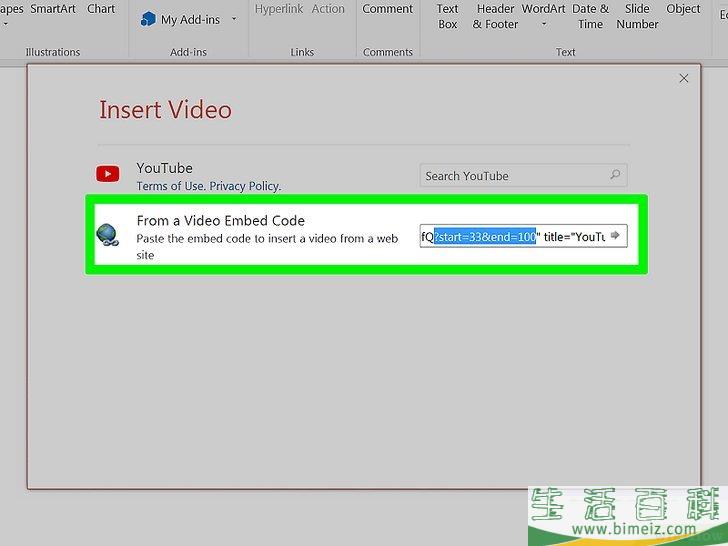
Task: Click Slide Number in ribbon
Action: (x=637, y=16)
